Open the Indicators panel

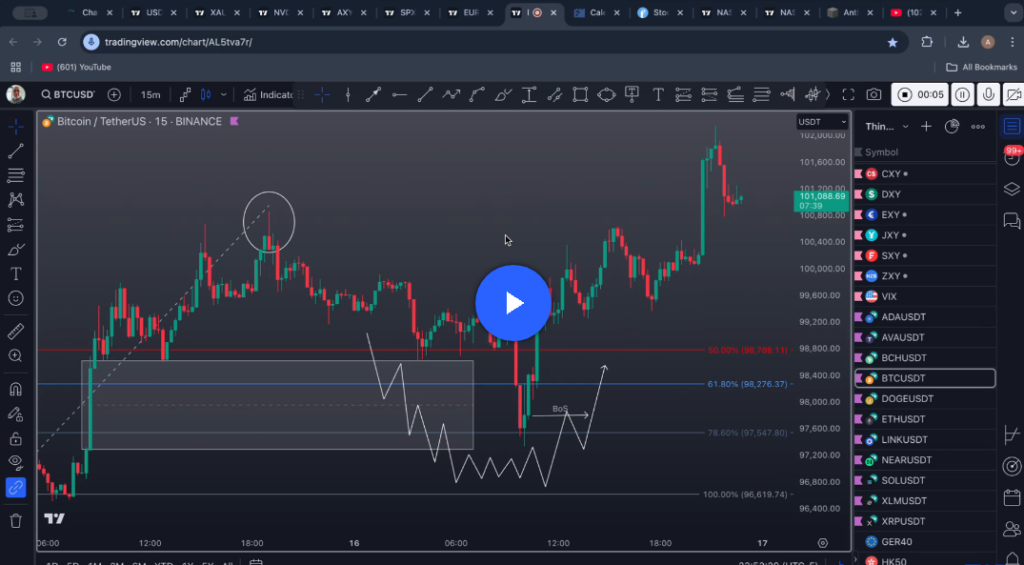268,95
